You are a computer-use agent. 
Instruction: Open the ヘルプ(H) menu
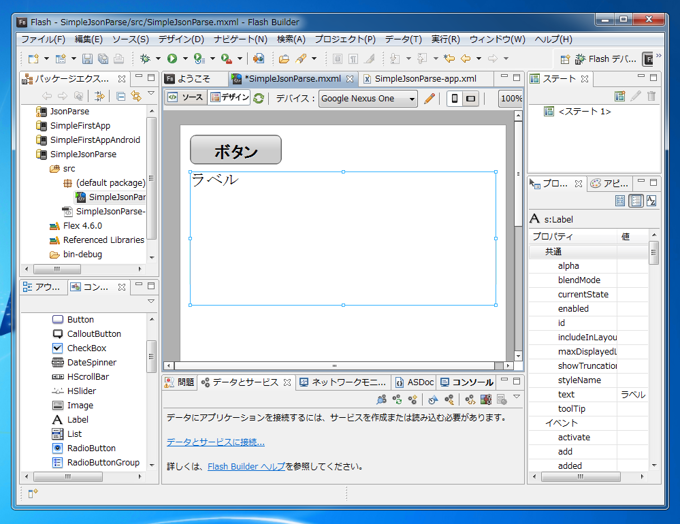tap(553, 39)
